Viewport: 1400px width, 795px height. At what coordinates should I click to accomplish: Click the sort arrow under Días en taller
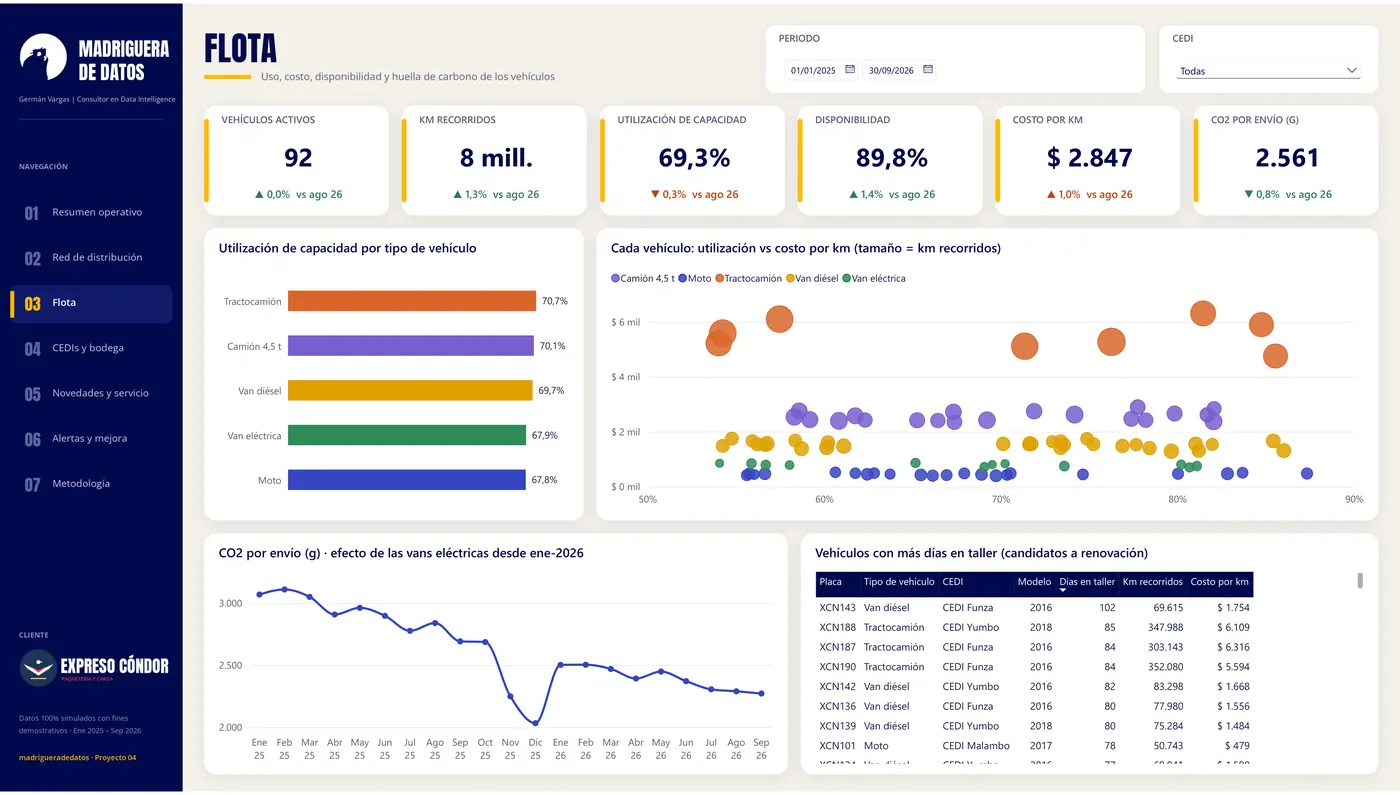pyautogui.click(x=1063, y=591)
